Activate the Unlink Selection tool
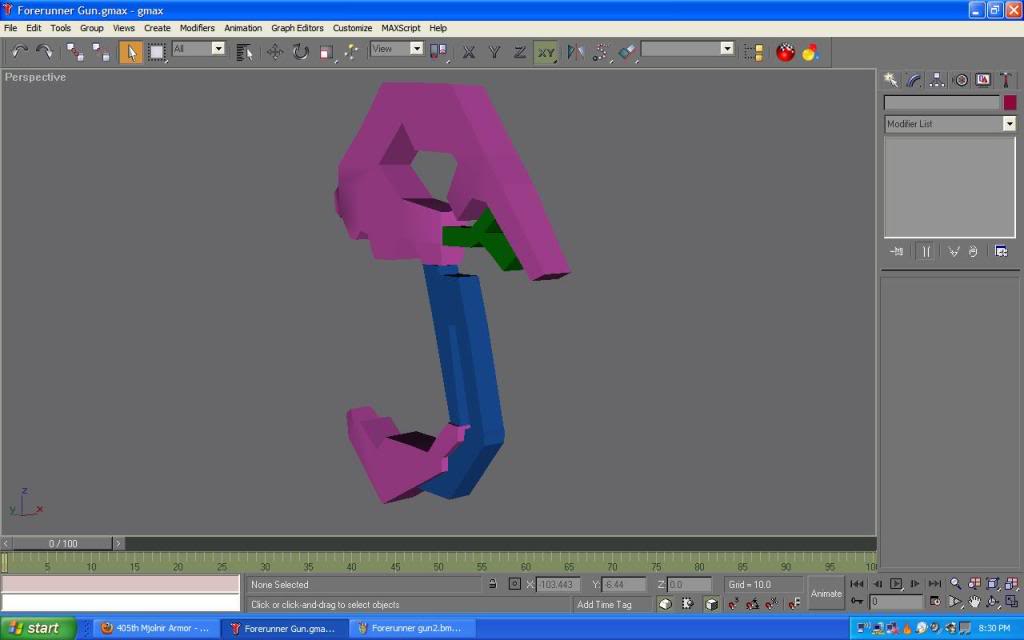Image resolution: width=1024 pixels, height=640 pixels. [101, 52]
